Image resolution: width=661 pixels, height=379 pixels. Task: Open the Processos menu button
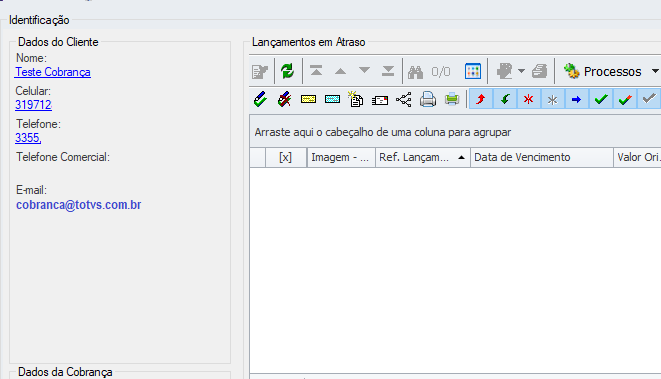[603, 71]
